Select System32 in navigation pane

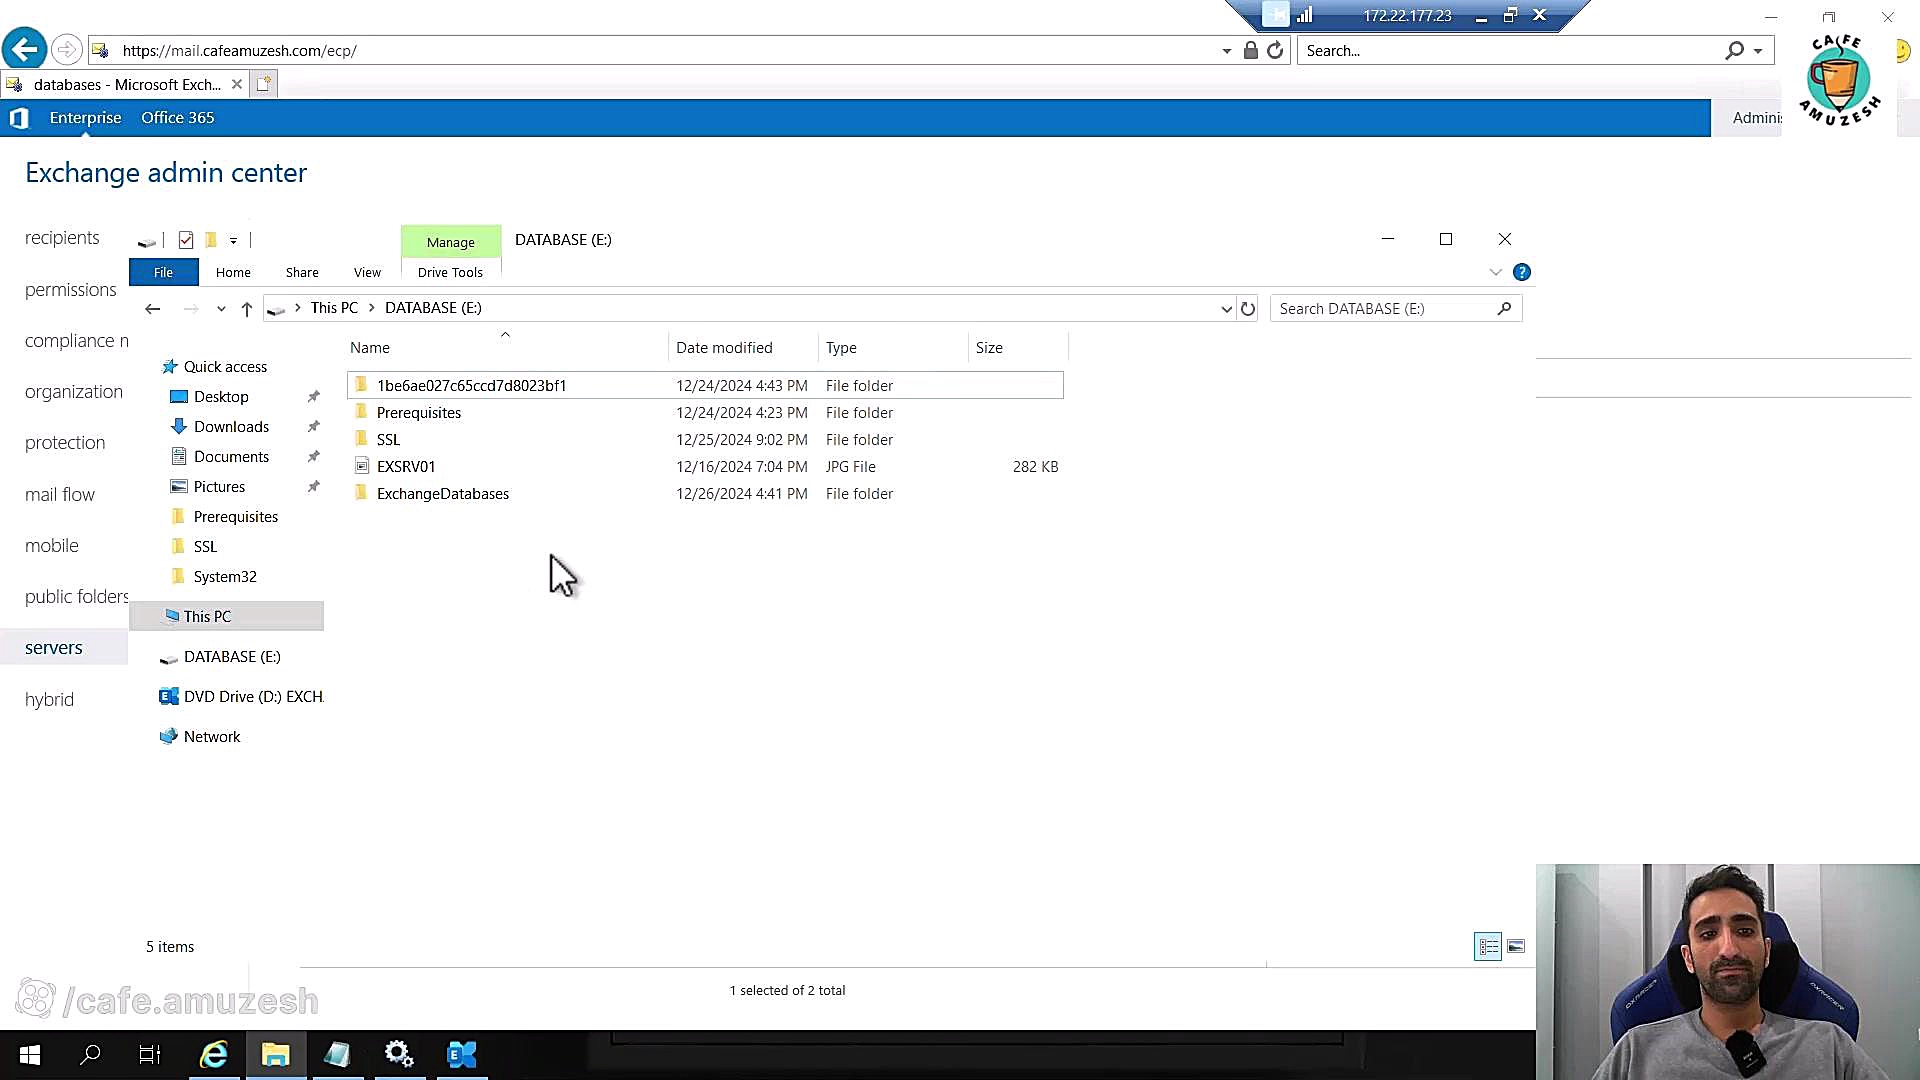(225, 577)
